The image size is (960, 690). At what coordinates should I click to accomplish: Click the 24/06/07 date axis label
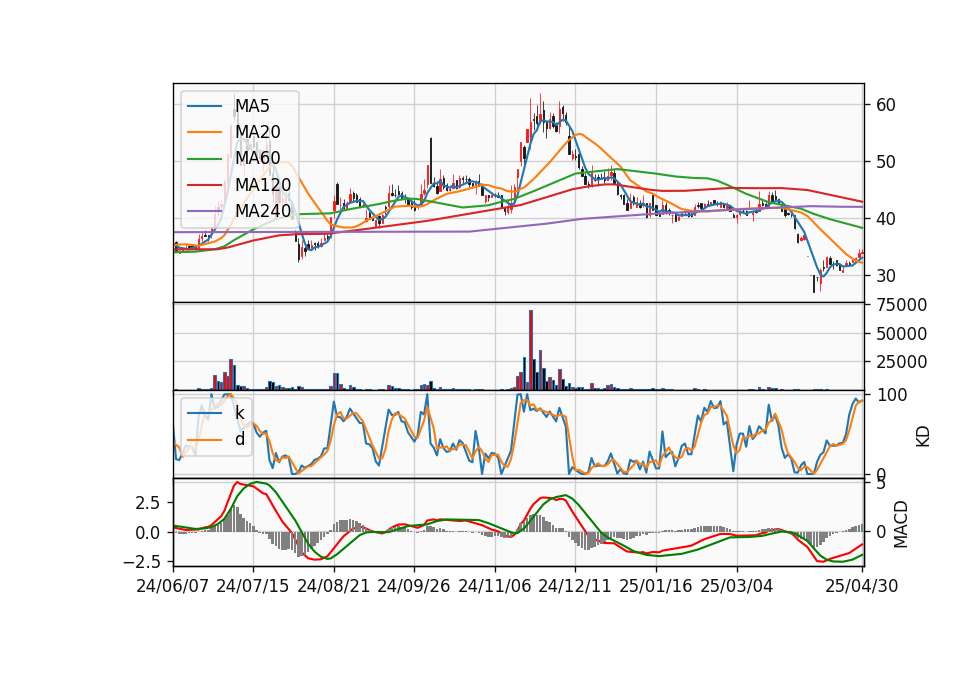(x=173, y=586)
